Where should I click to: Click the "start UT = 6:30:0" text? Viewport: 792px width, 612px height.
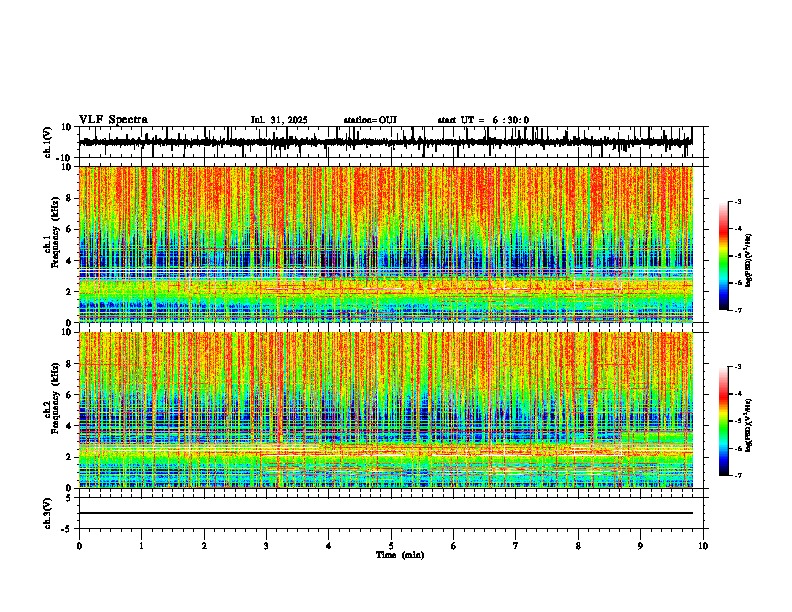click(x=483, y=120)
